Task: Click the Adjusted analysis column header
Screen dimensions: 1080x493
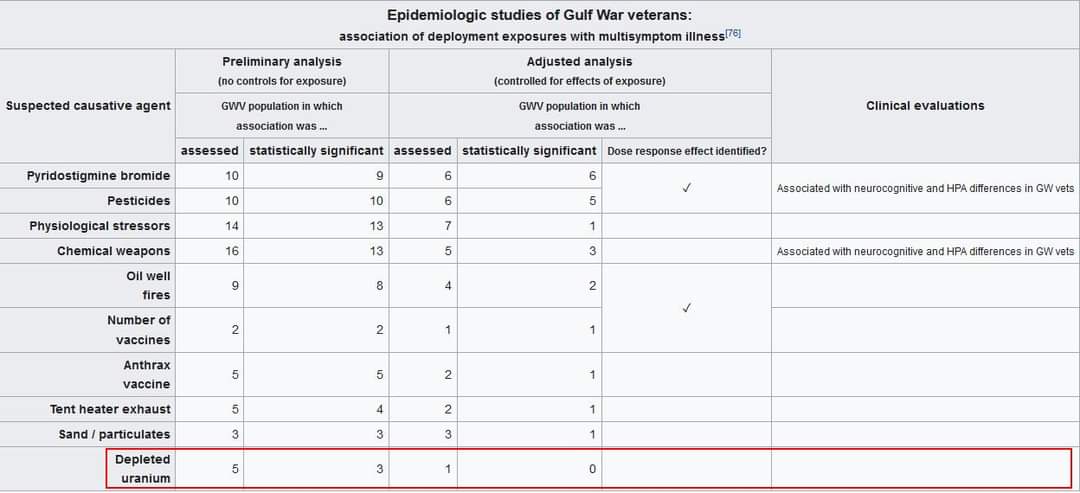Action: pos(579,62)
